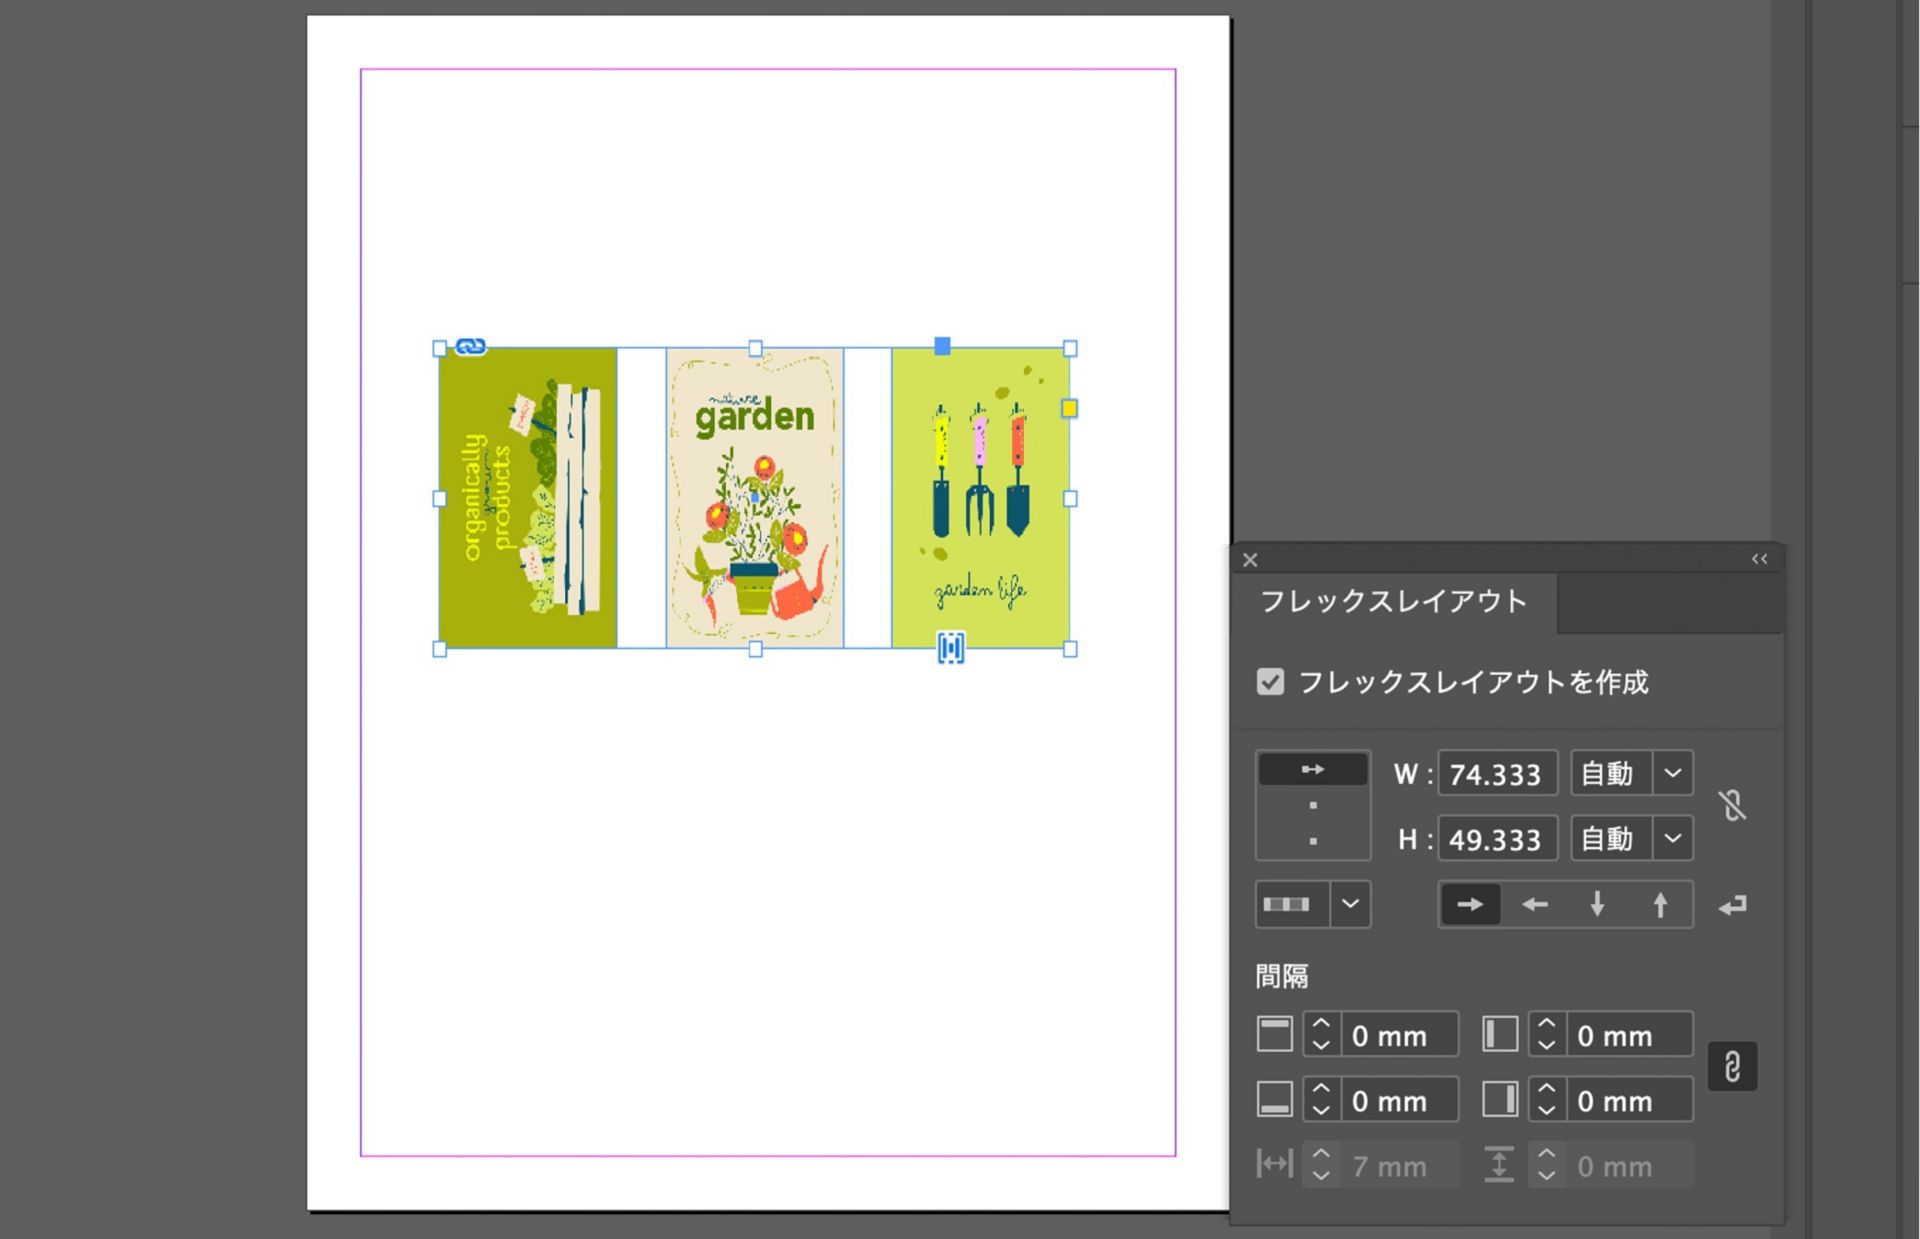Select the rightward flex direction arrow
1920x1239 pixels.
tap(1470, 904)
